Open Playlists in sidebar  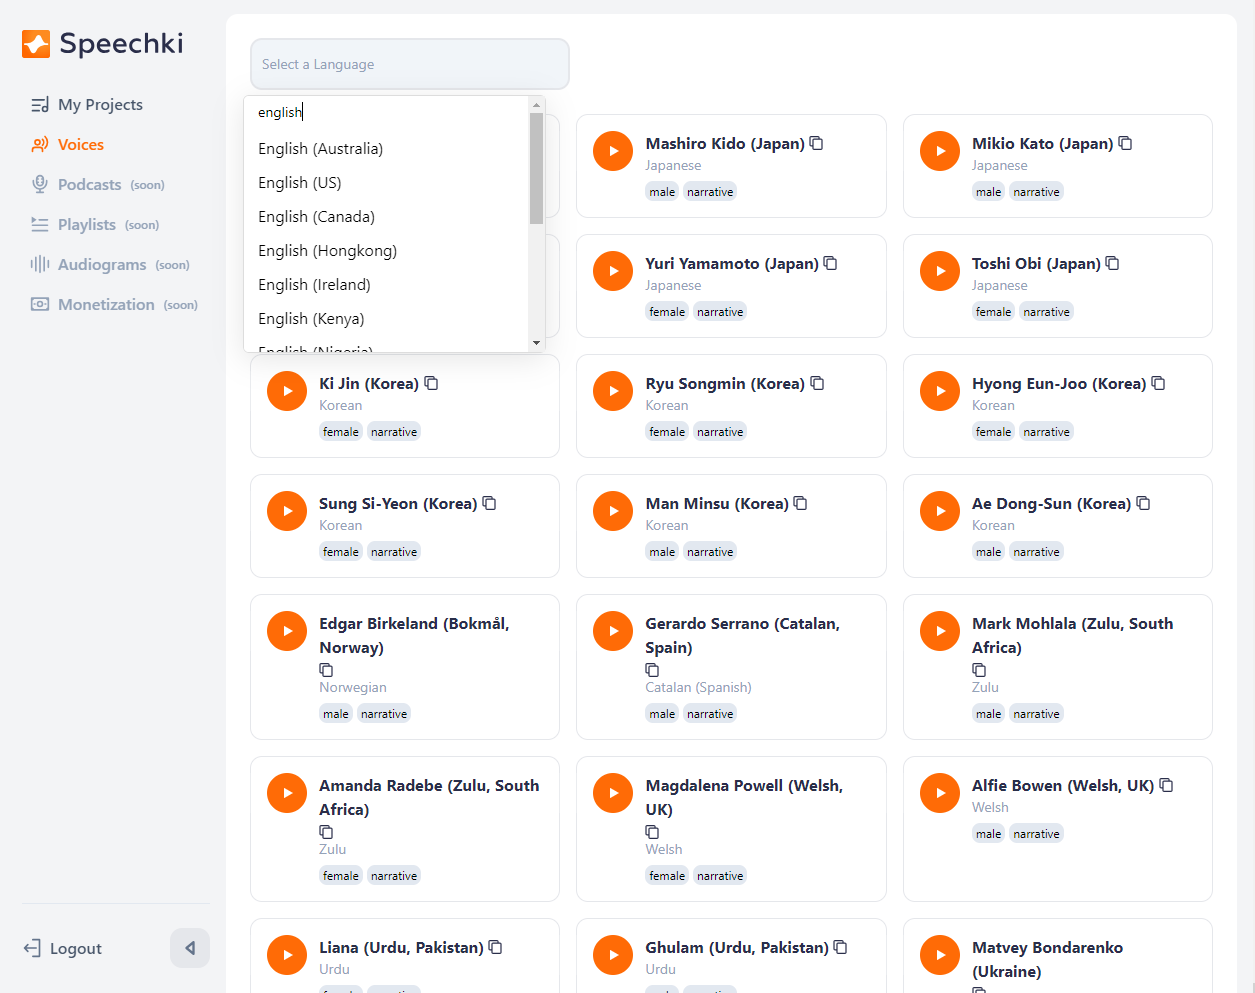tap(95, 224)
